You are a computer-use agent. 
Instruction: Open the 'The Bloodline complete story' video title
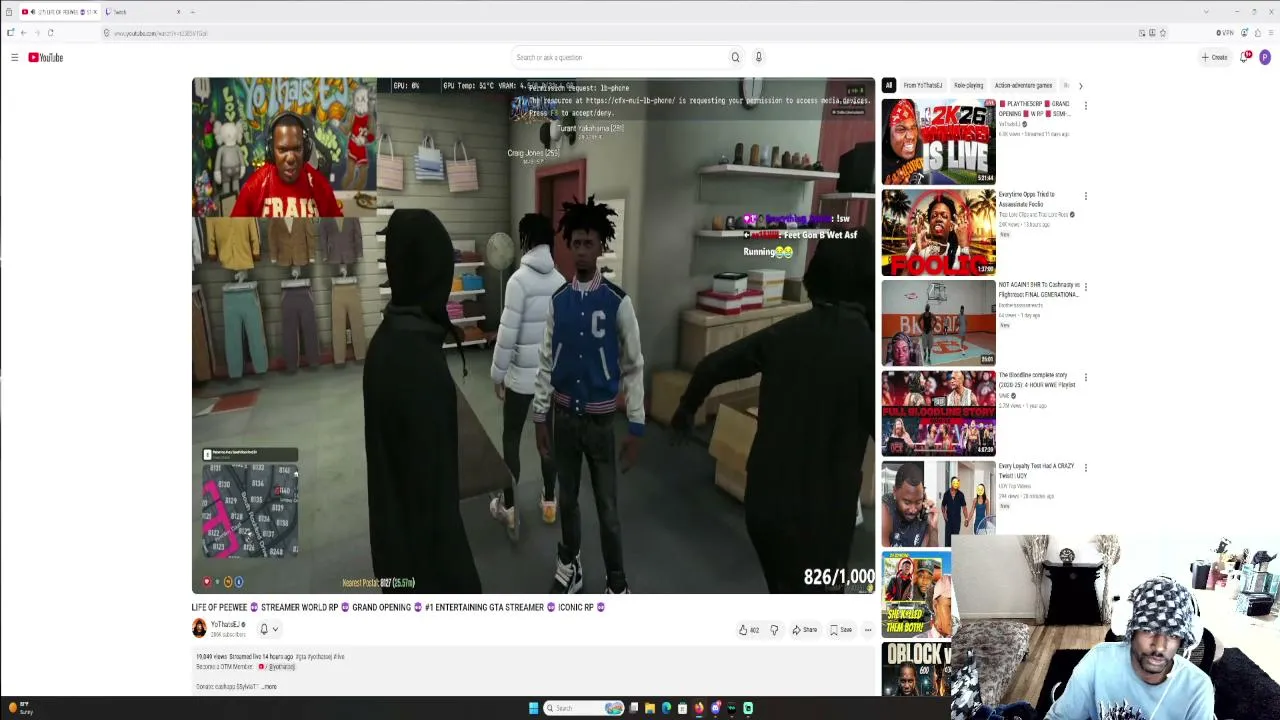tap(1037, 381)
